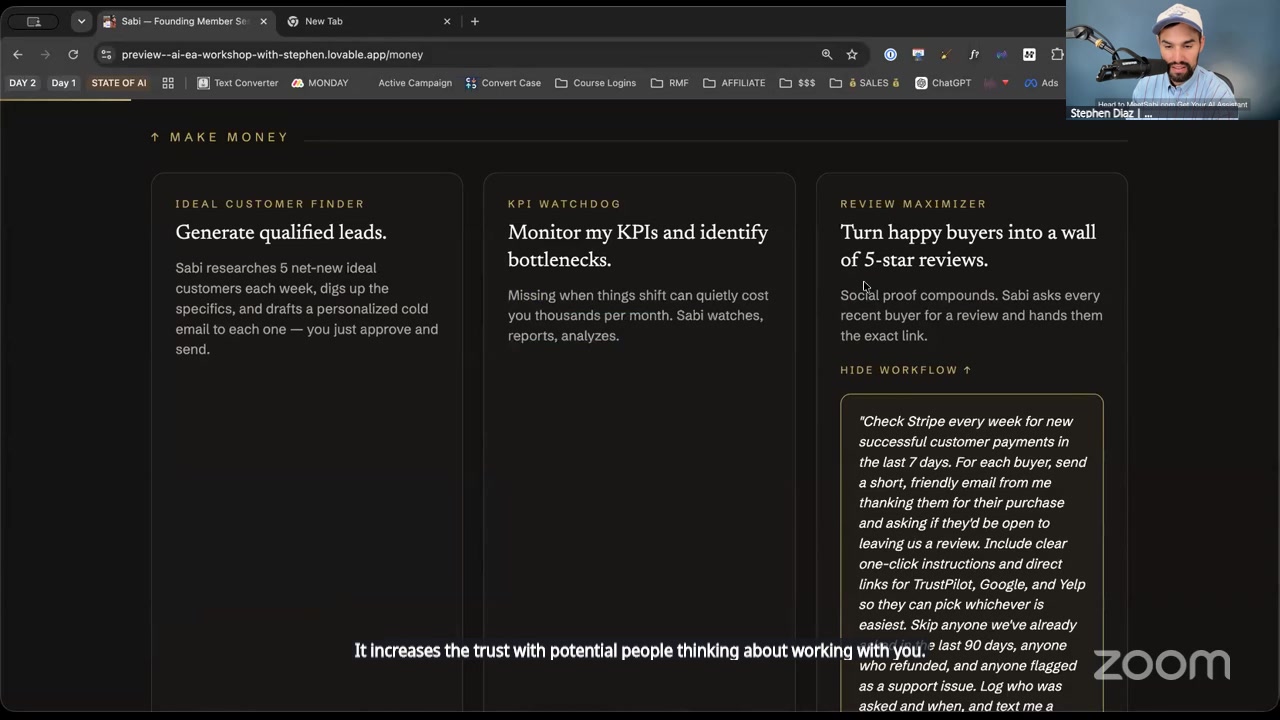Screen dimensions: 1280x720
Task: Open the tab search dropdown arrow
Action: (x=82, y=21)
